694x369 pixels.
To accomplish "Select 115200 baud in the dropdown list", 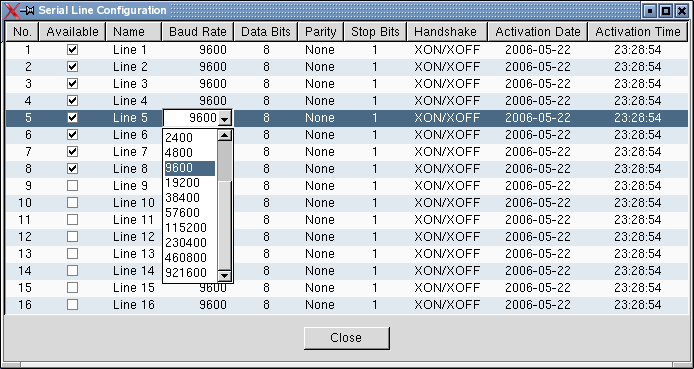I will (x=190, y=228).
